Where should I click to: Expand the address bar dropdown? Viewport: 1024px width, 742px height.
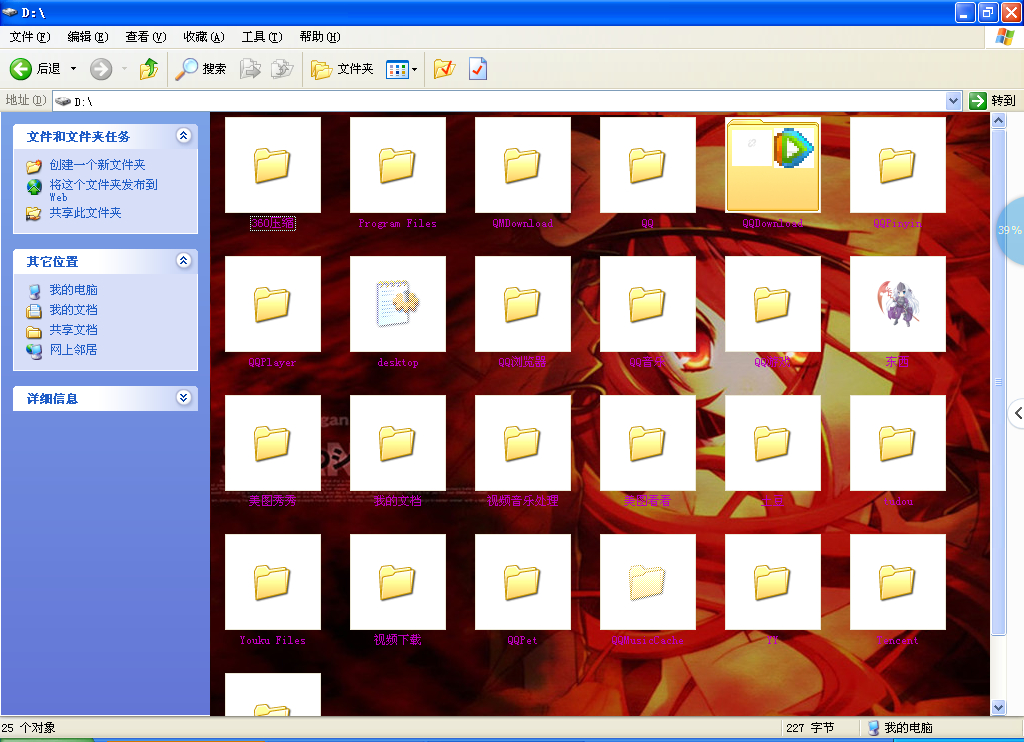(x=953, y=101)
